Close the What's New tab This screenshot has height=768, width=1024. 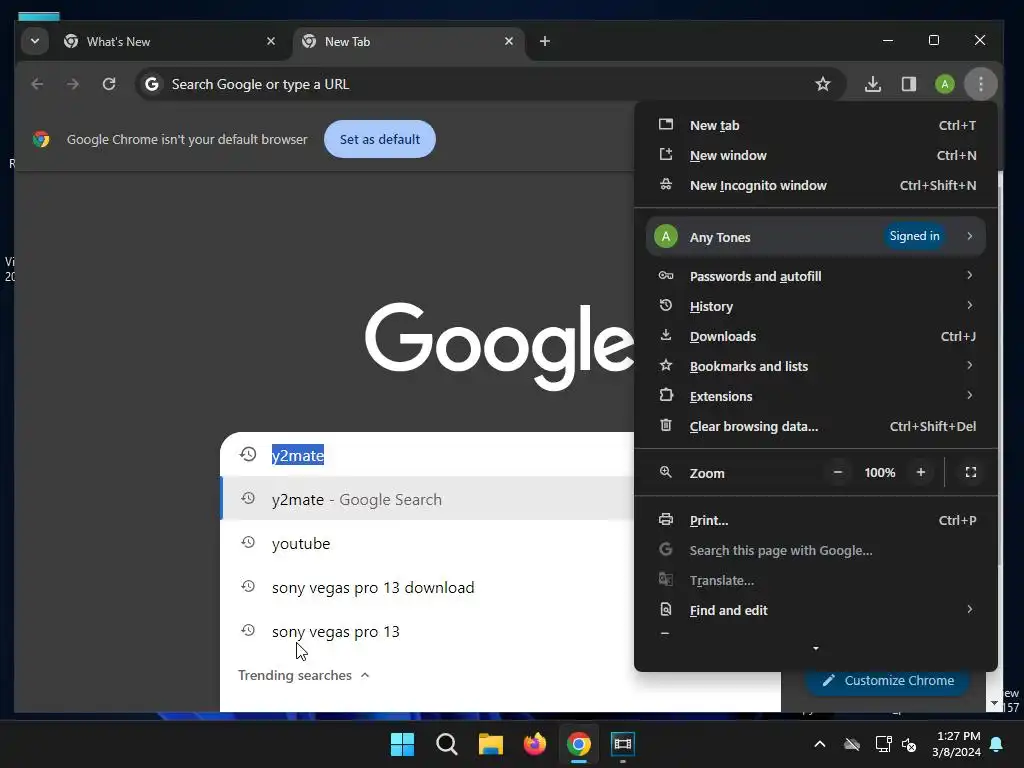[271, 41]
